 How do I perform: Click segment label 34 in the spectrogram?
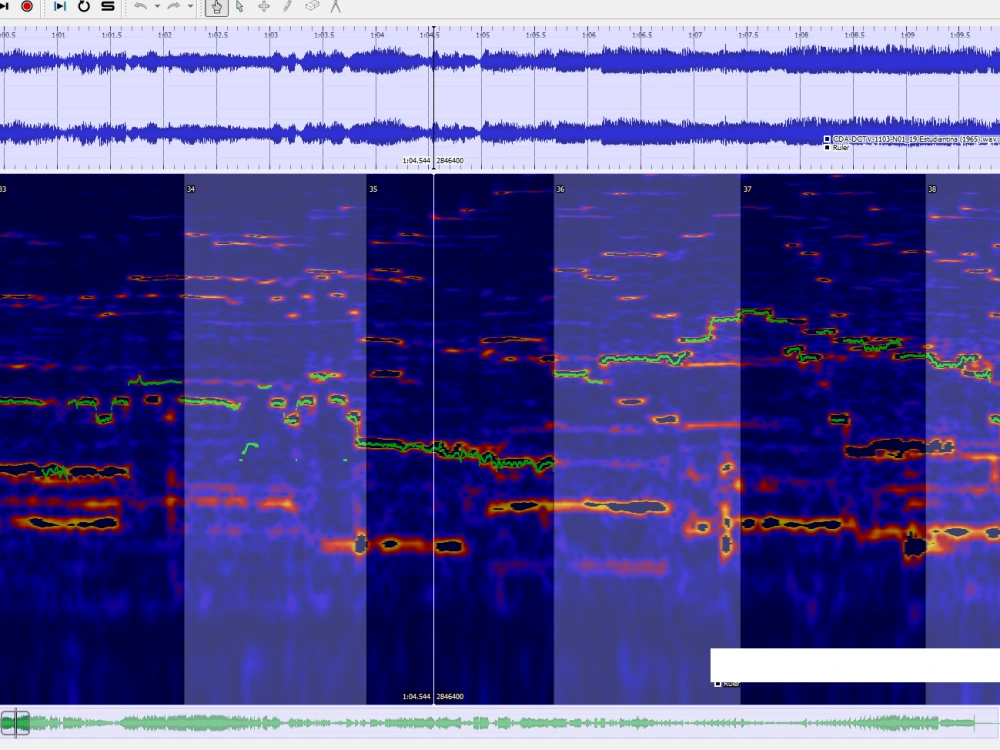click(191, 189)
